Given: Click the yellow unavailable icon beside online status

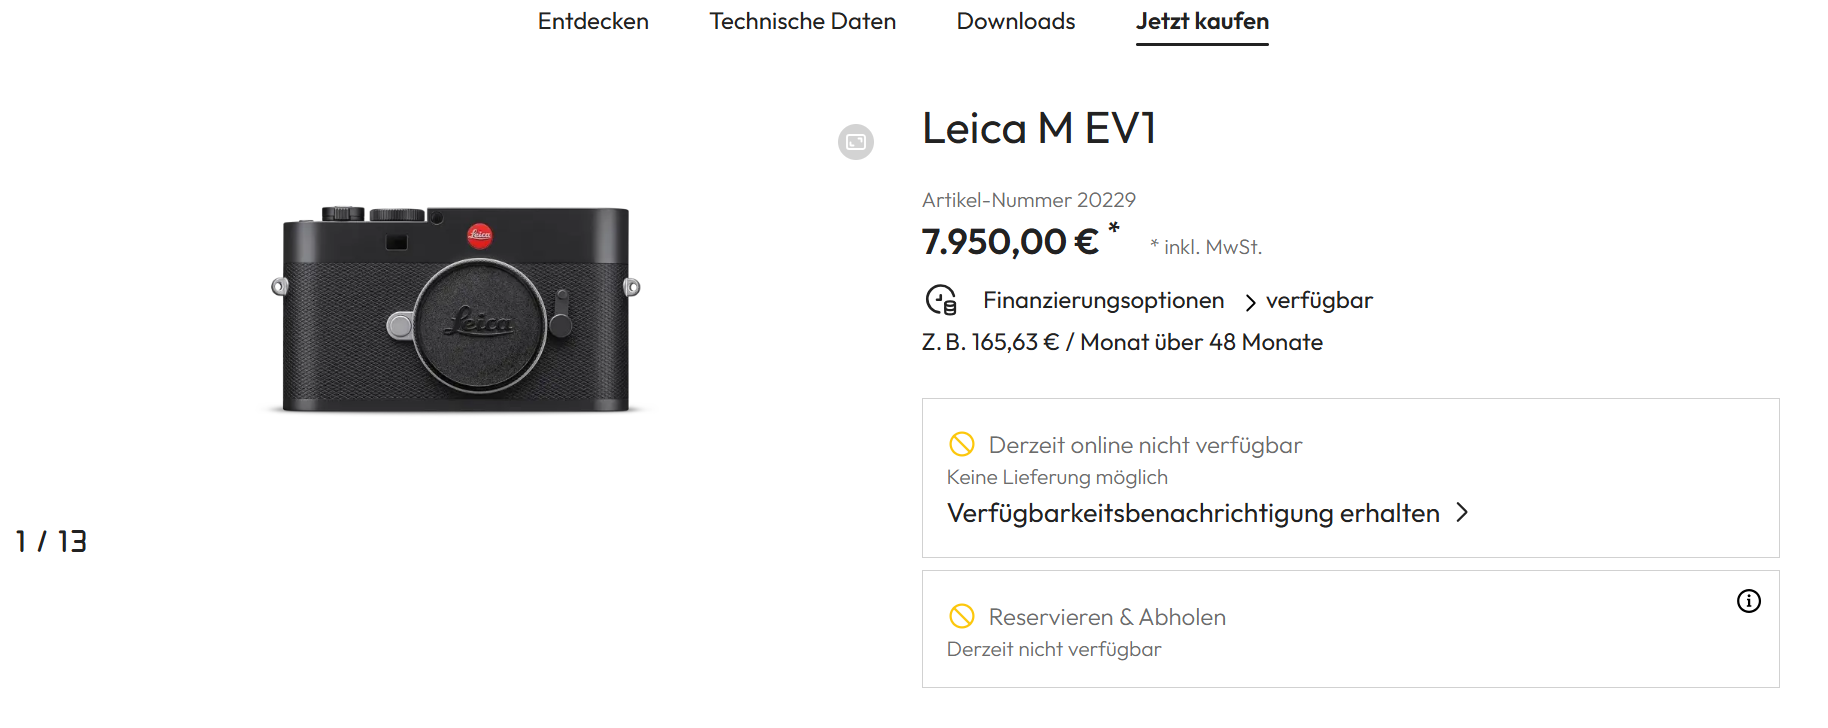Looking at the screenshot, I should [961, 444].
